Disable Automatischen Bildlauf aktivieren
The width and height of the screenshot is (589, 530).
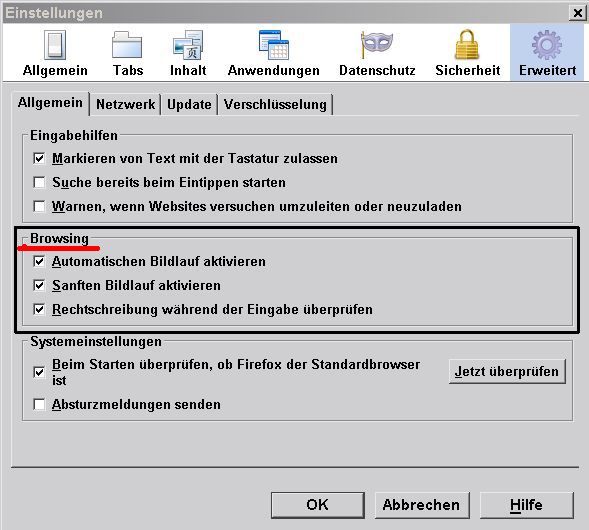click(x=39, y=261)
